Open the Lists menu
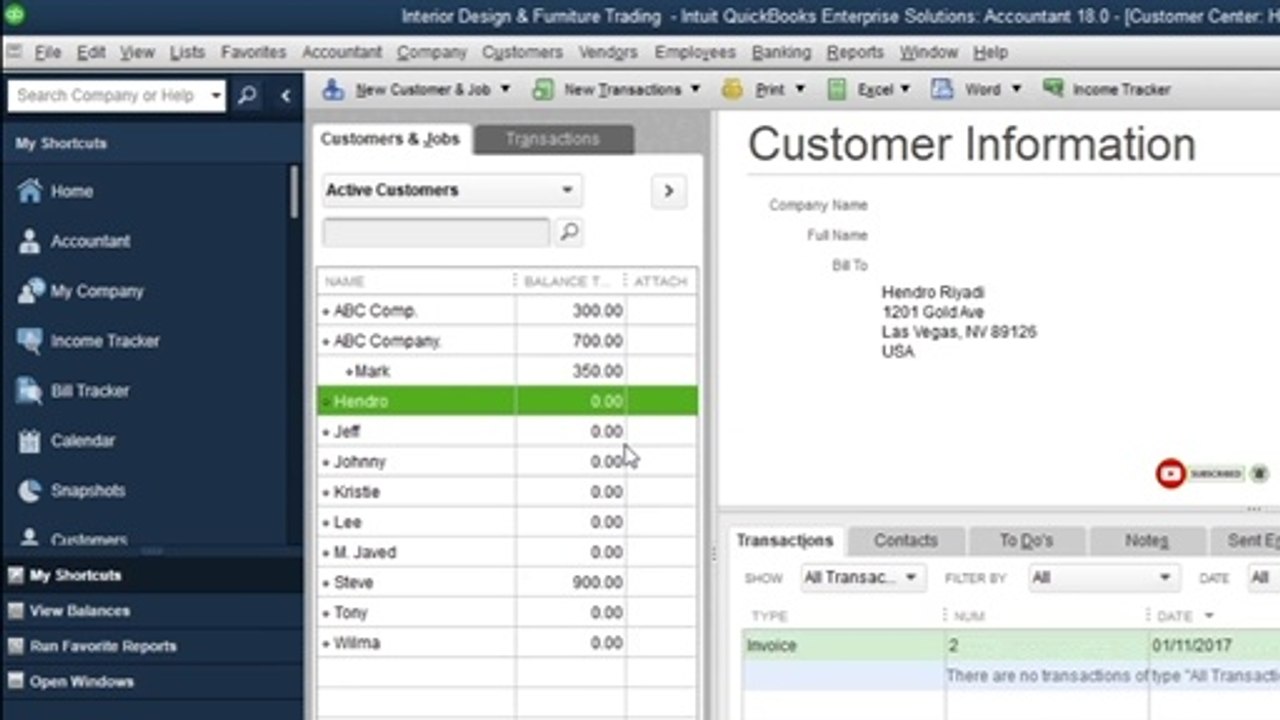The image size is (1280, 720). pyautogui.click(x=186, y=52)
